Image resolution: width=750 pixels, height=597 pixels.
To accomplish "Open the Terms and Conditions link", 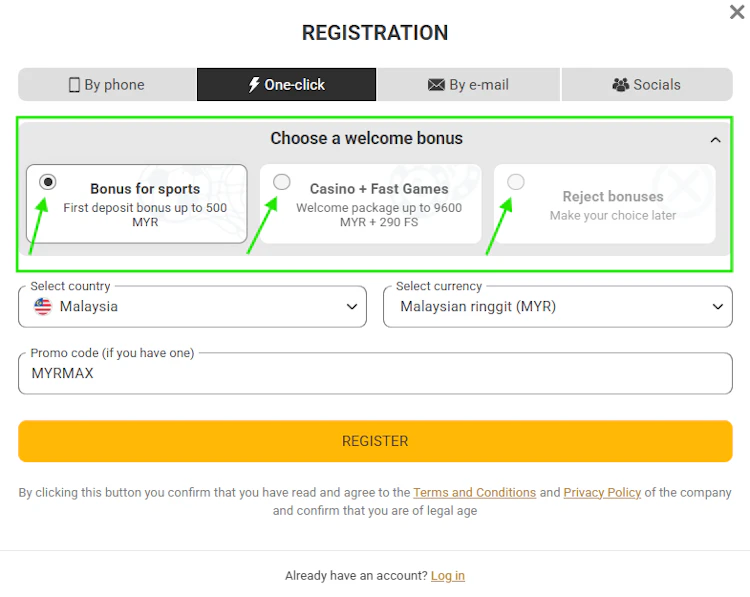I will [474, 493].
